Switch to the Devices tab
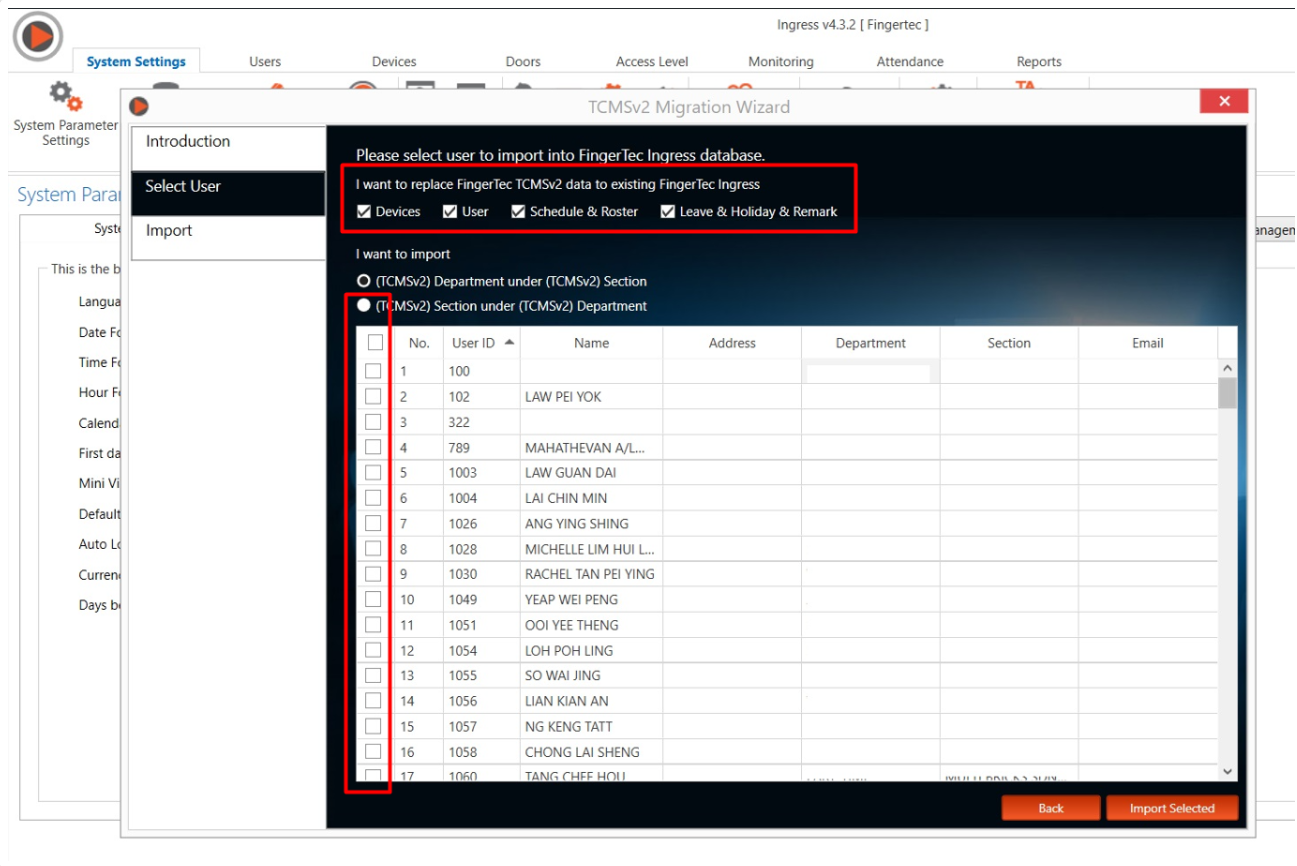1297x866 pixels. point(394,61)
